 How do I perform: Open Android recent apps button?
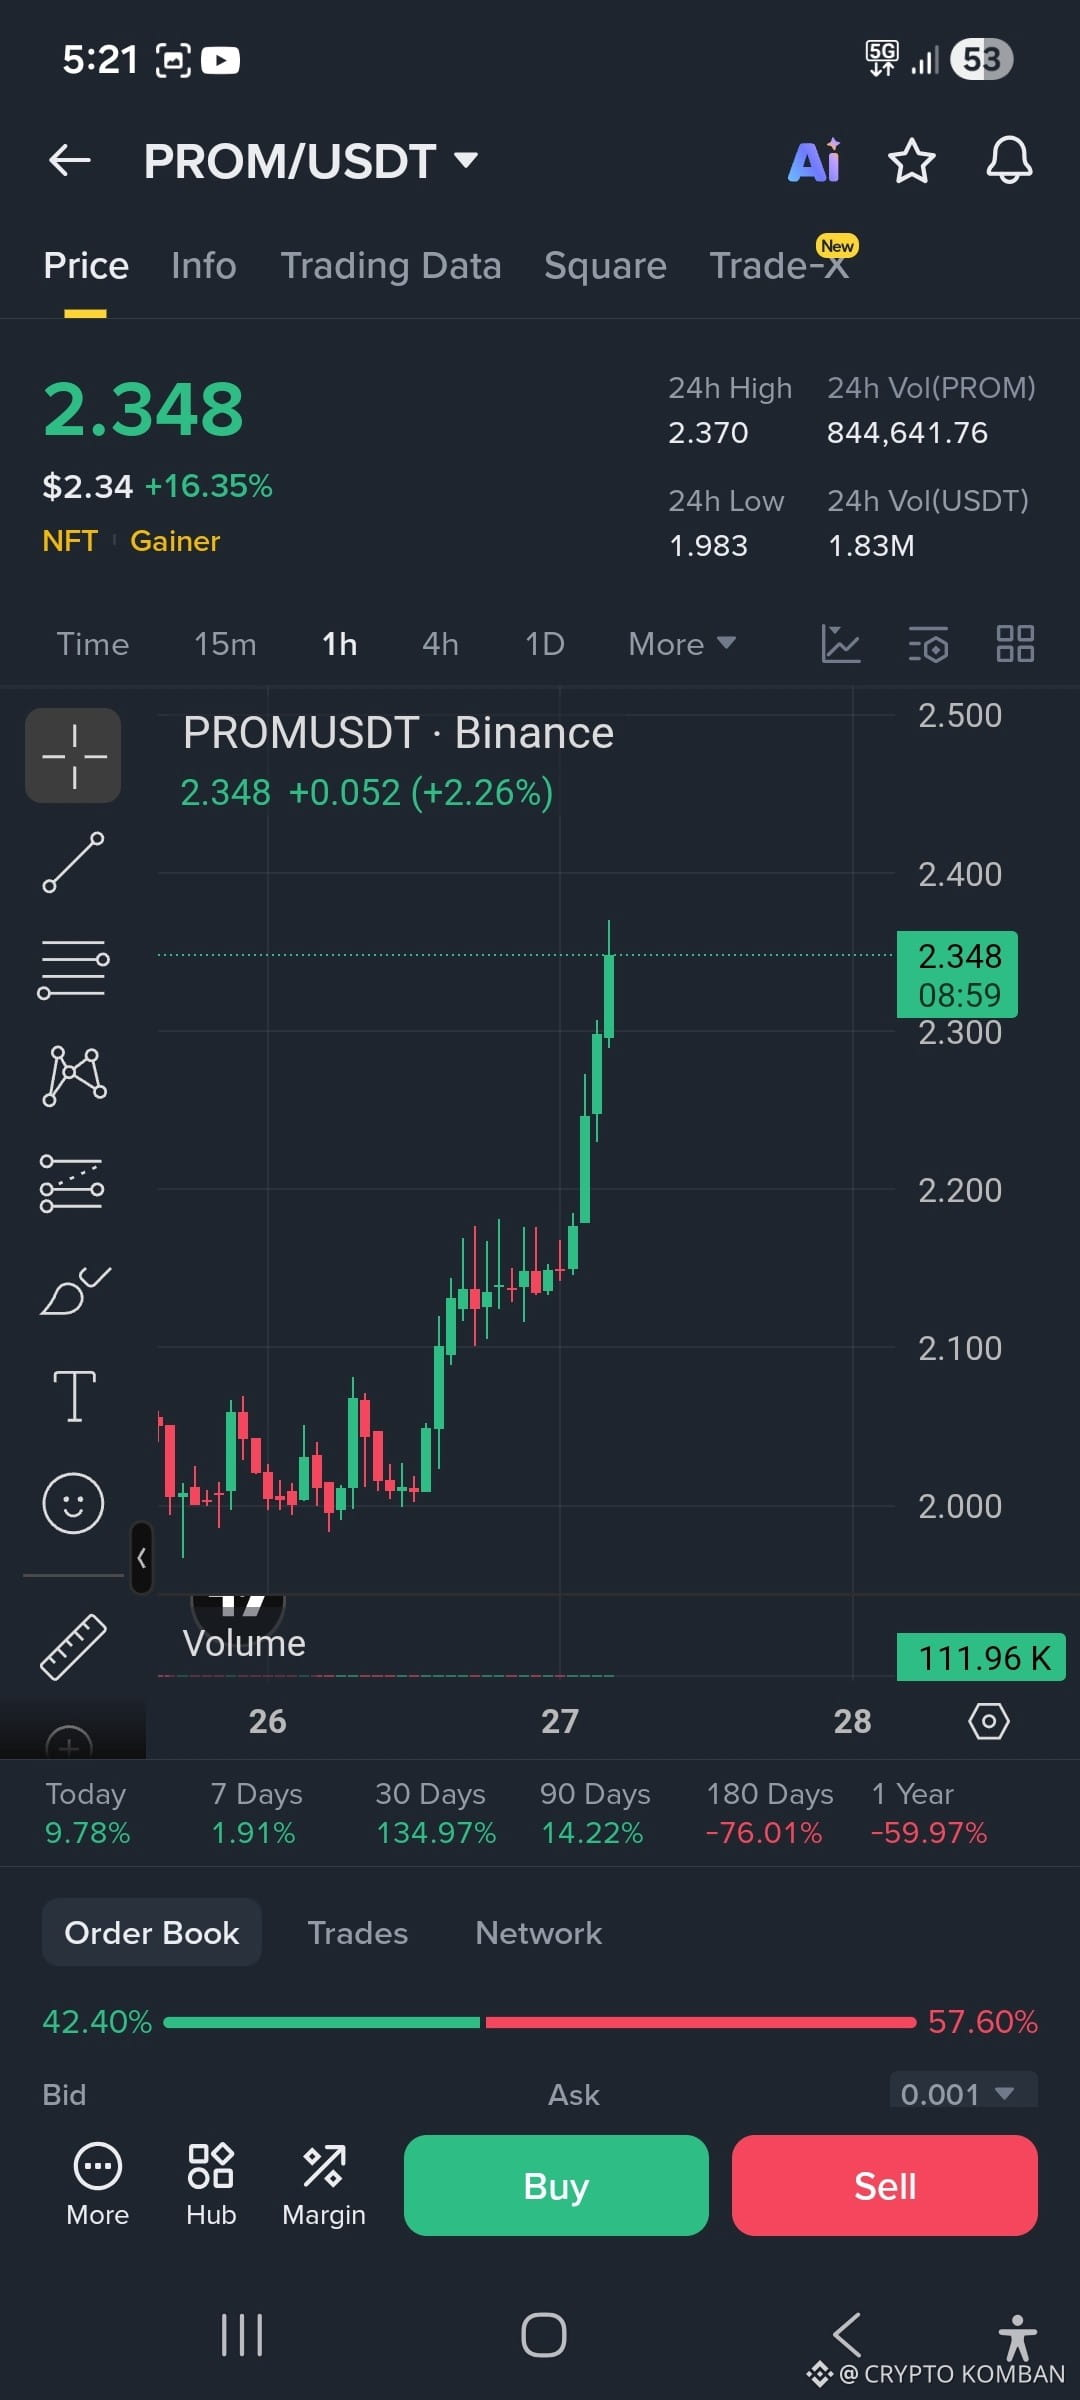[242, 2335]
